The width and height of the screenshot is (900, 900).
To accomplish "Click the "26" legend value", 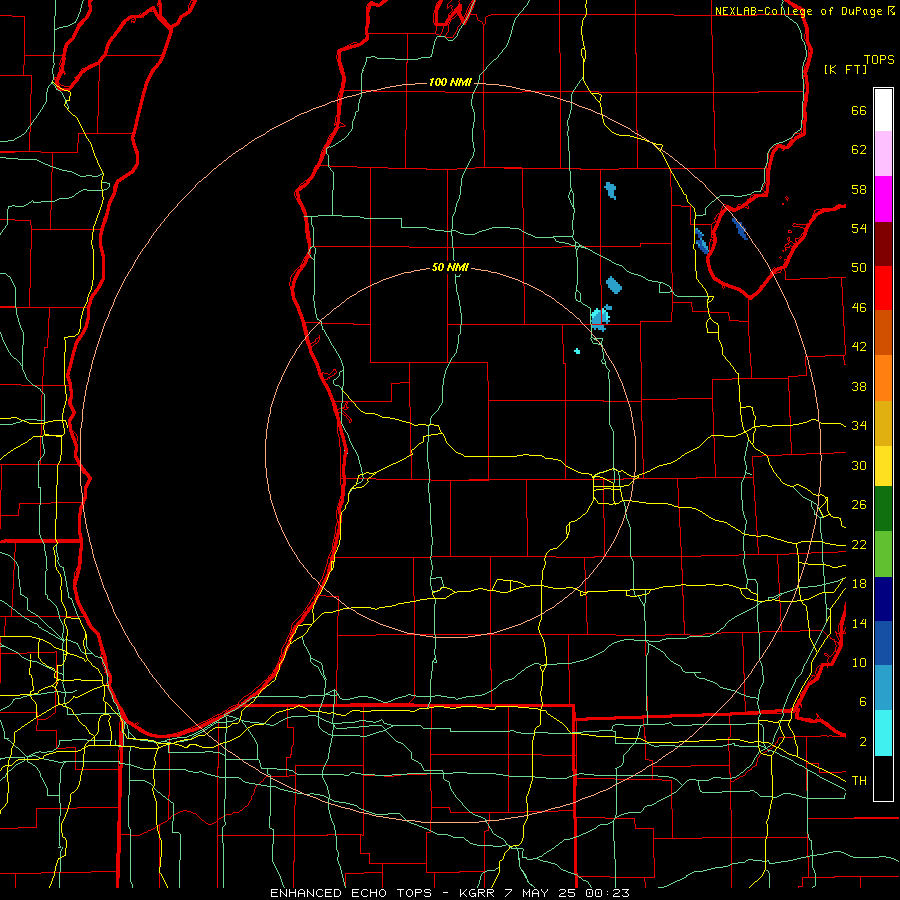I will click(x=859, y=505).
